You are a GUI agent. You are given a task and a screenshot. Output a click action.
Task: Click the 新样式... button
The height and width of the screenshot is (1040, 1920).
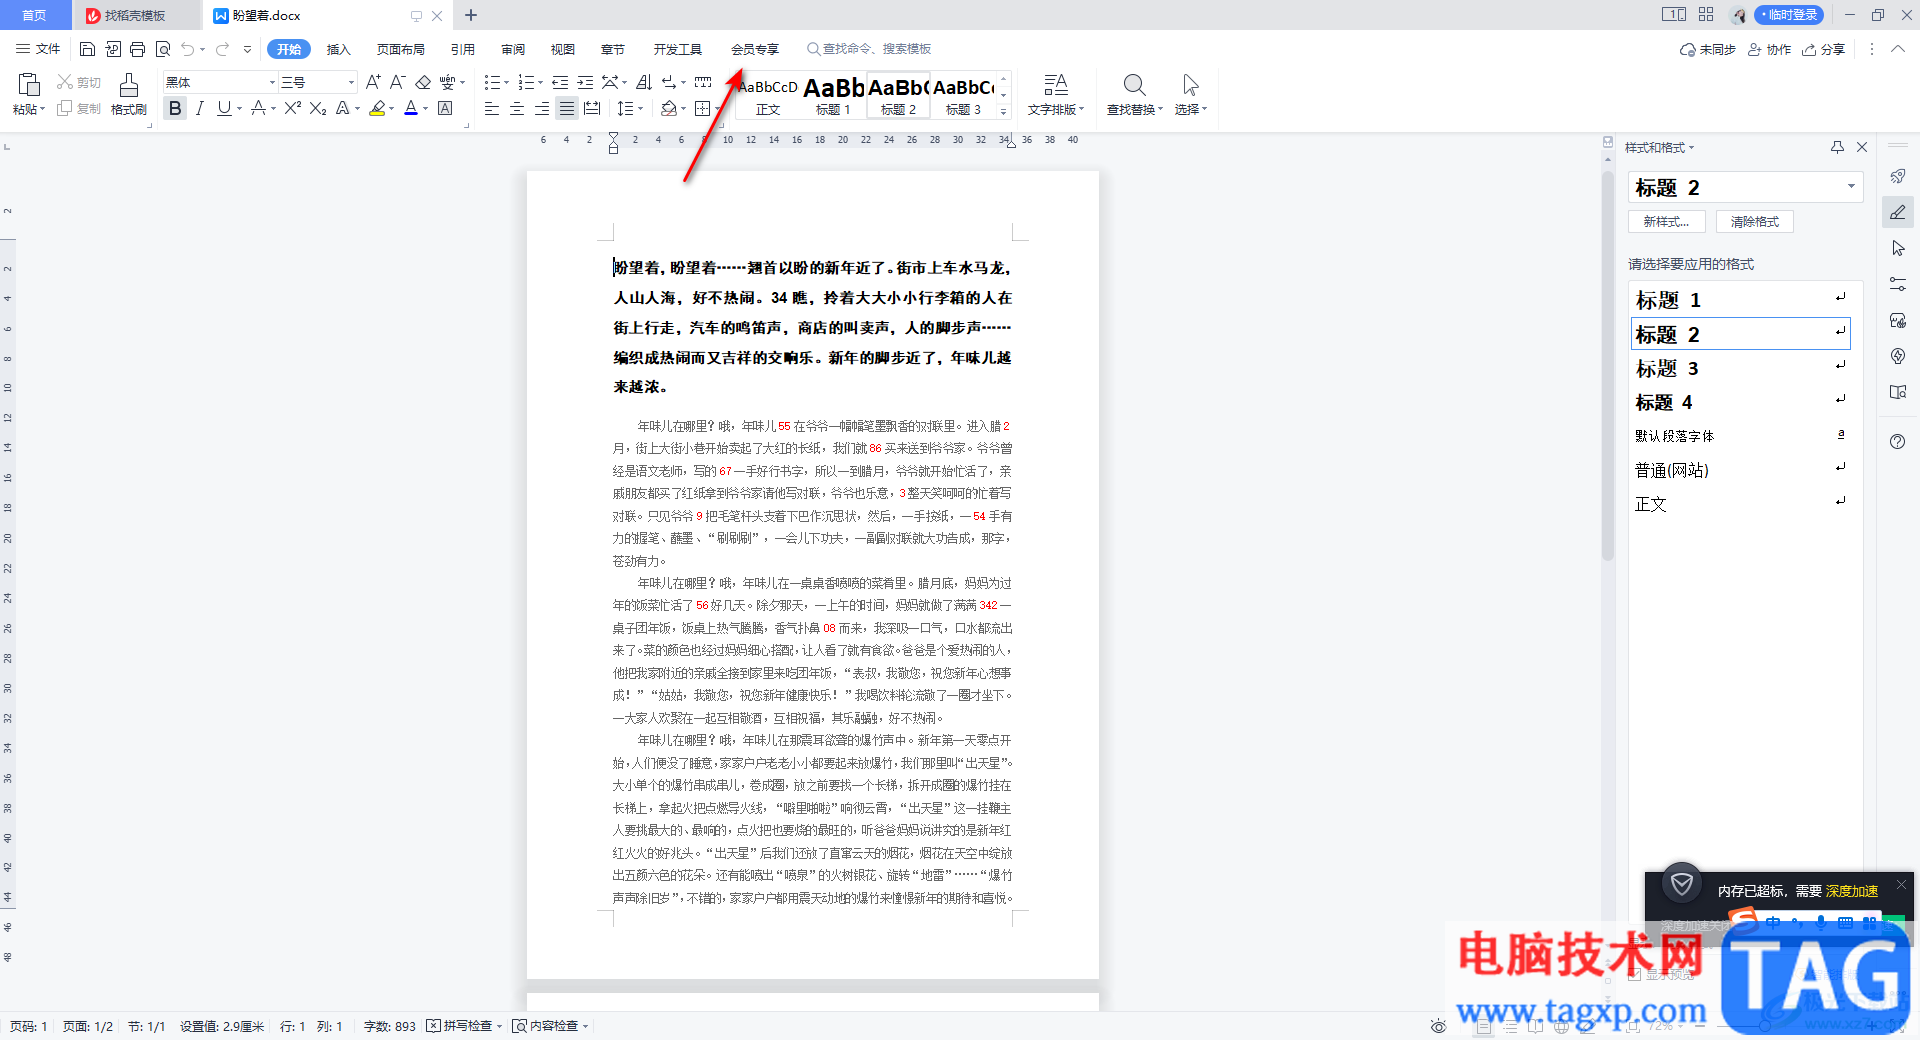click(1666, 221)
